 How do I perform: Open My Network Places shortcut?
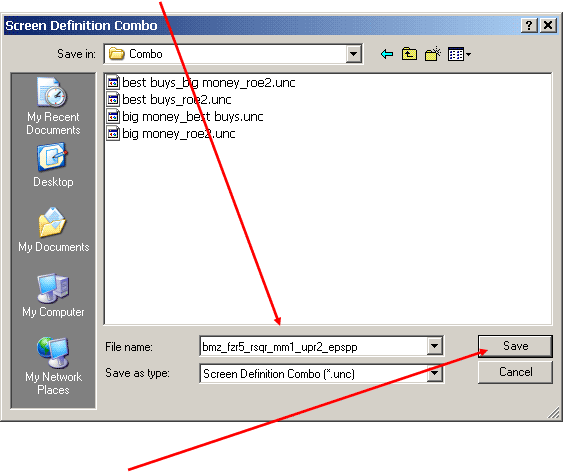coord(53,366)
